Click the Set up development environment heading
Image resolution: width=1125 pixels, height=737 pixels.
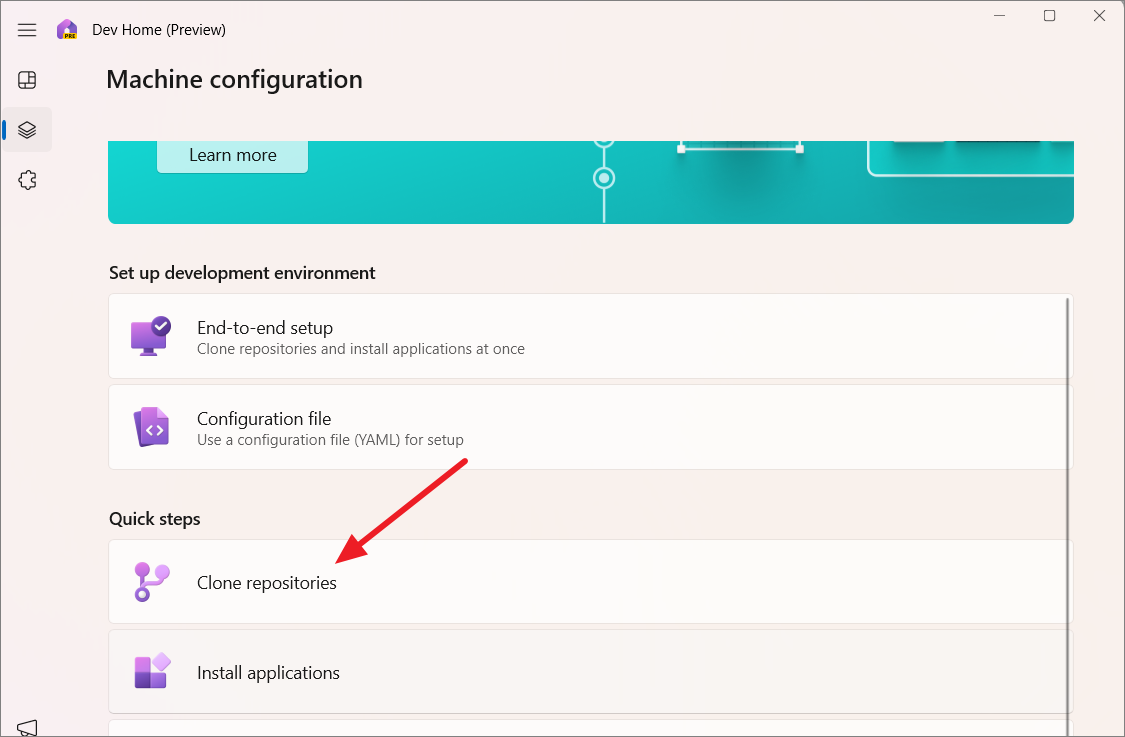(x=242, y=273)
